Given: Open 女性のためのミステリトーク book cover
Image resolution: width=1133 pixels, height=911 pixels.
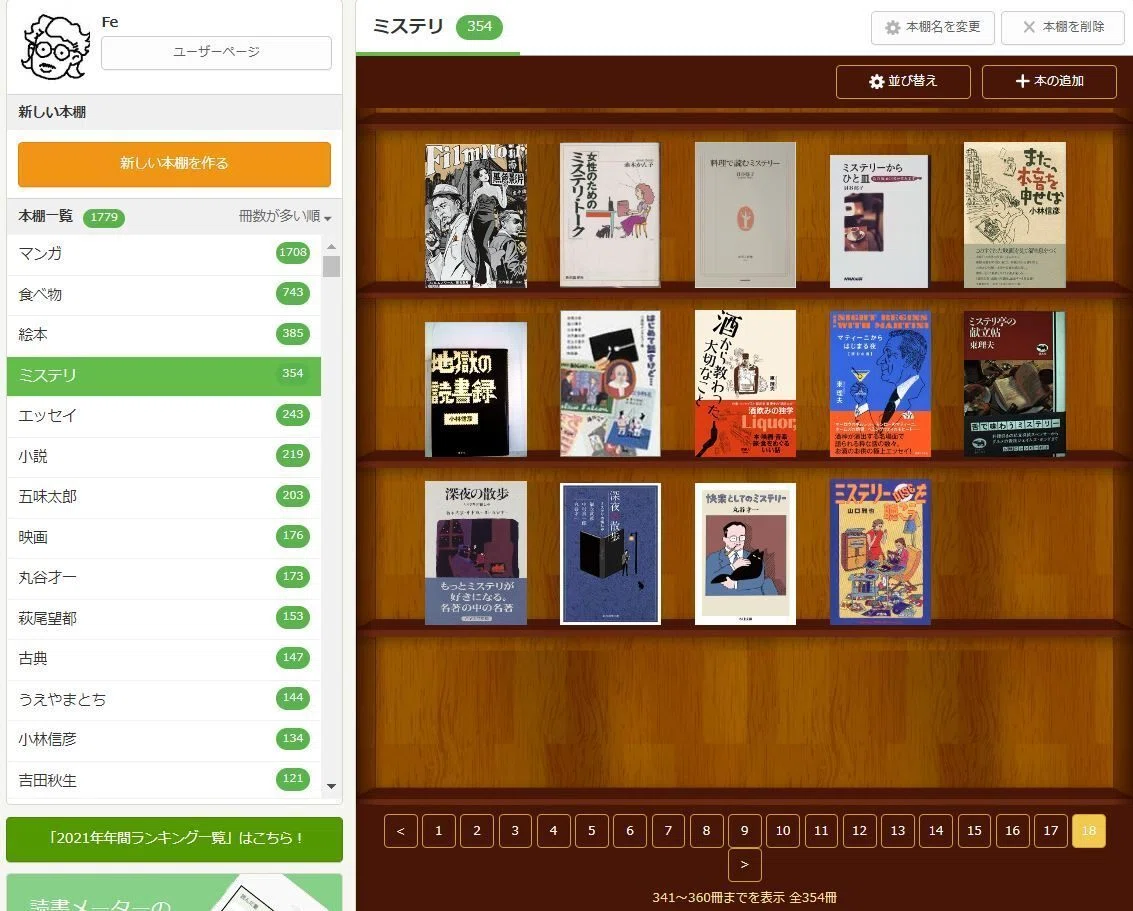Looking at the screenshot, I should [x=610, y=215].
